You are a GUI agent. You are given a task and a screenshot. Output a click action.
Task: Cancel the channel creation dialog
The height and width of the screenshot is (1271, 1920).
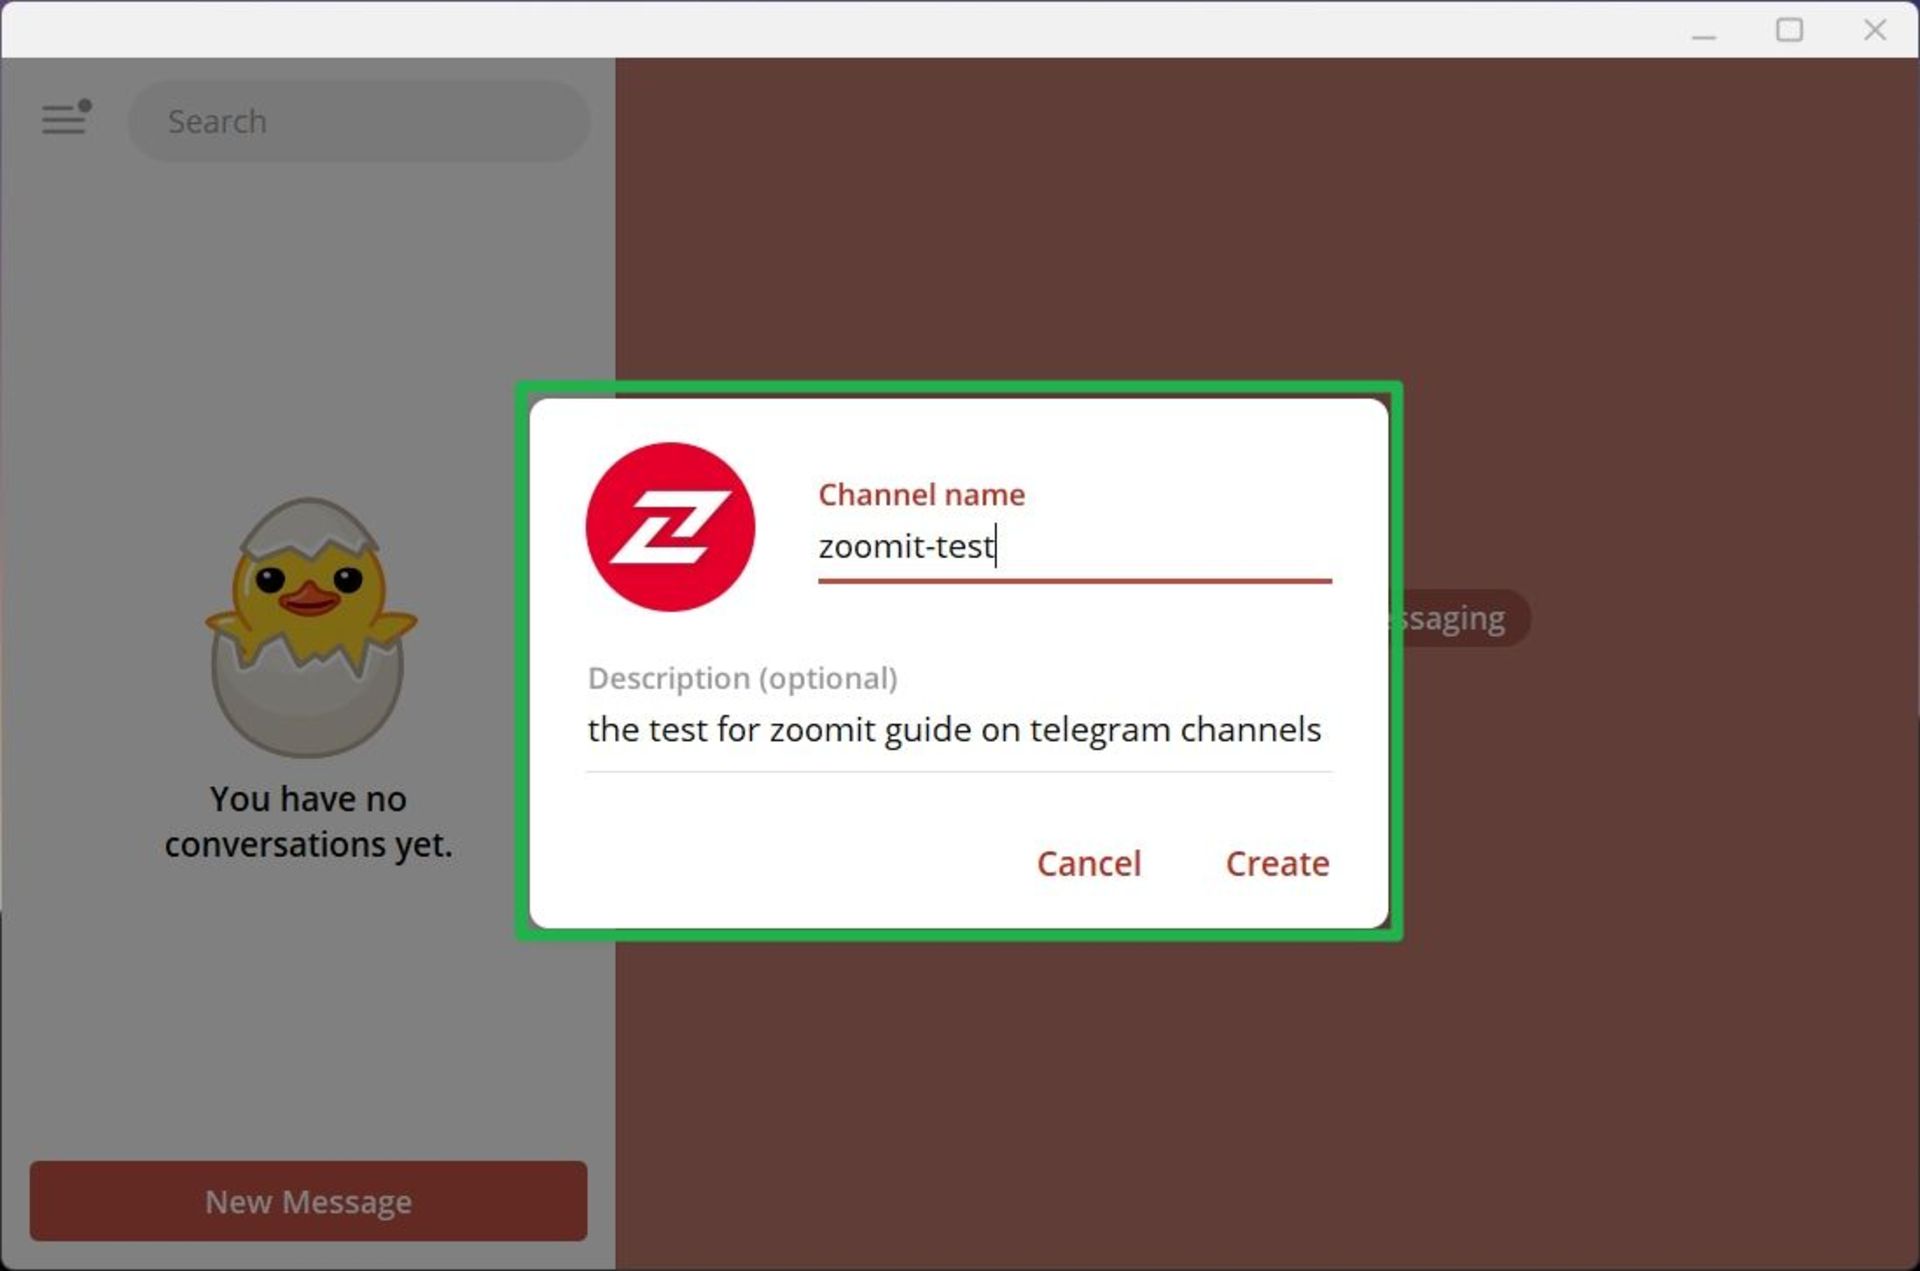(x=1088, y=863)
